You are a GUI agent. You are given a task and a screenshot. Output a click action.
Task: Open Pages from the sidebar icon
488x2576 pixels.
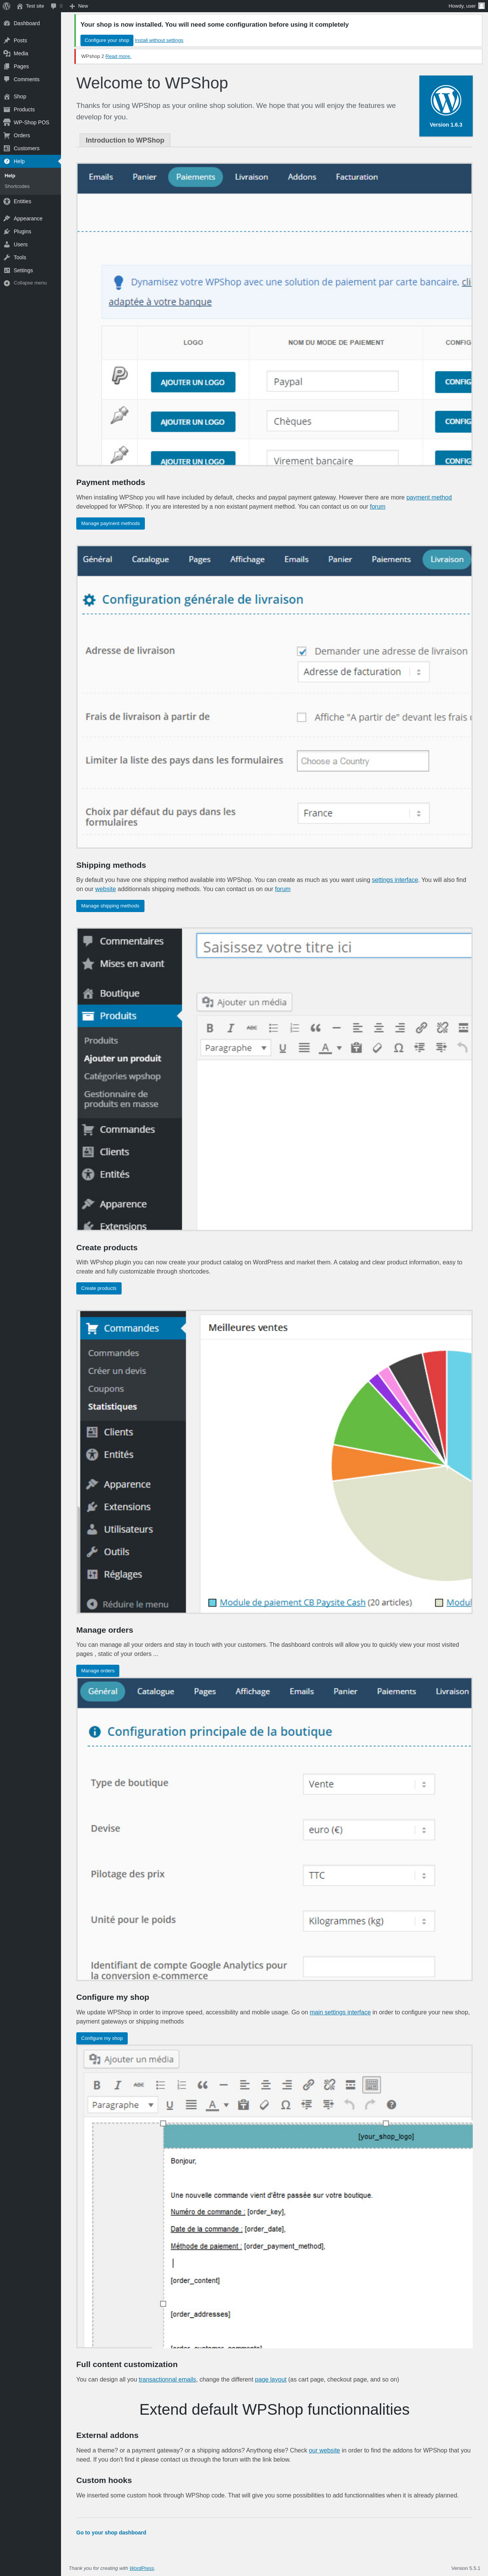point(7,66)
